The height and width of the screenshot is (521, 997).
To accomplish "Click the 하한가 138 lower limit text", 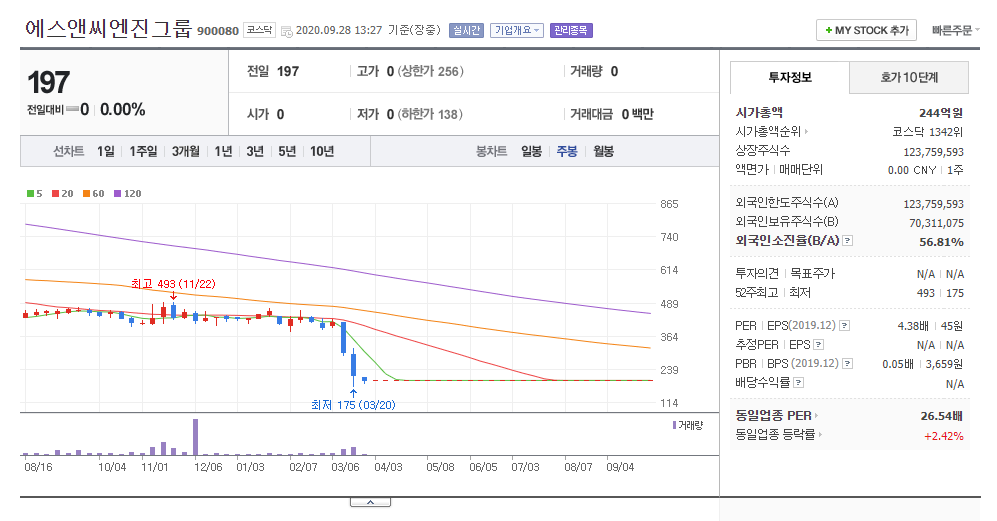I will tap(430, 114).
